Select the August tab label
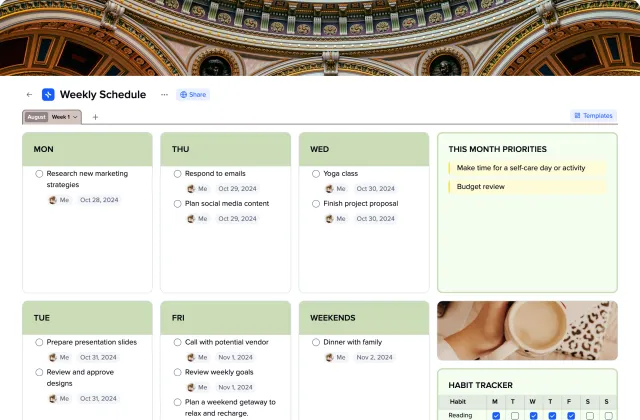This screenshot has height=420, width=640. [x=36, y=117]
